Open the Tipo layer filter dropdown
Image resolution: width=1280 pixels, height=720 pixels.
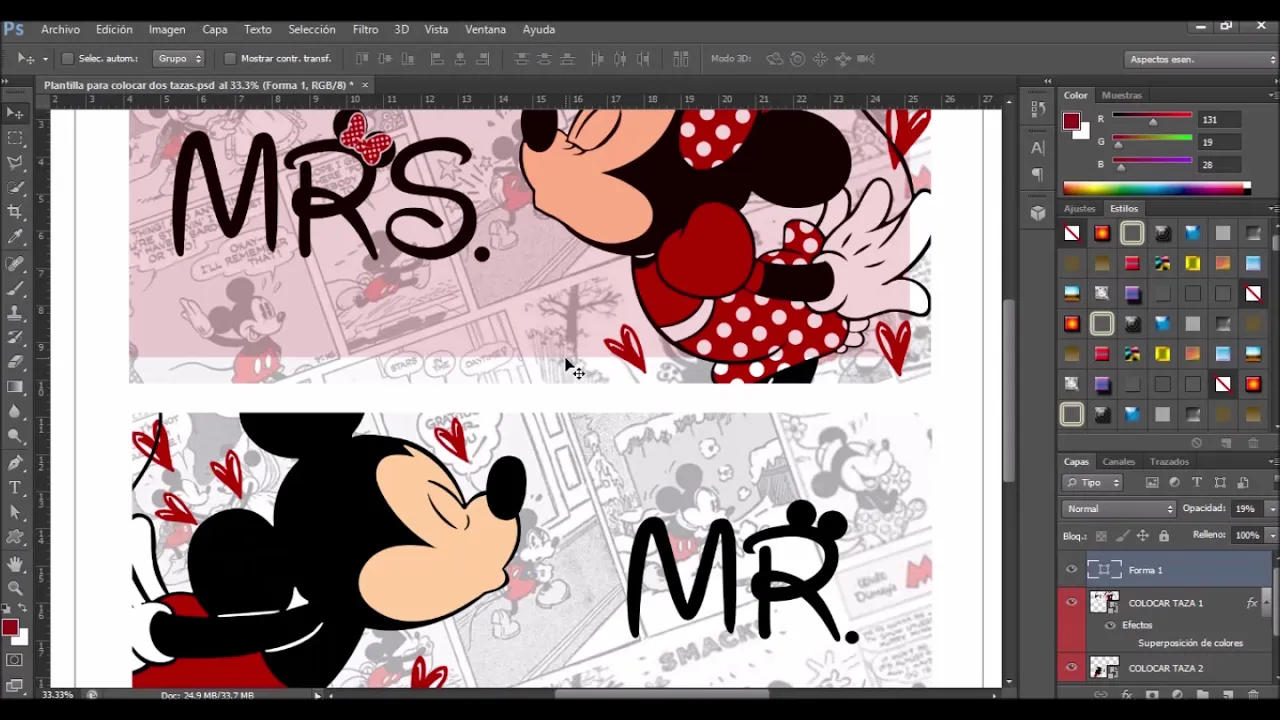coord(1093,483)
